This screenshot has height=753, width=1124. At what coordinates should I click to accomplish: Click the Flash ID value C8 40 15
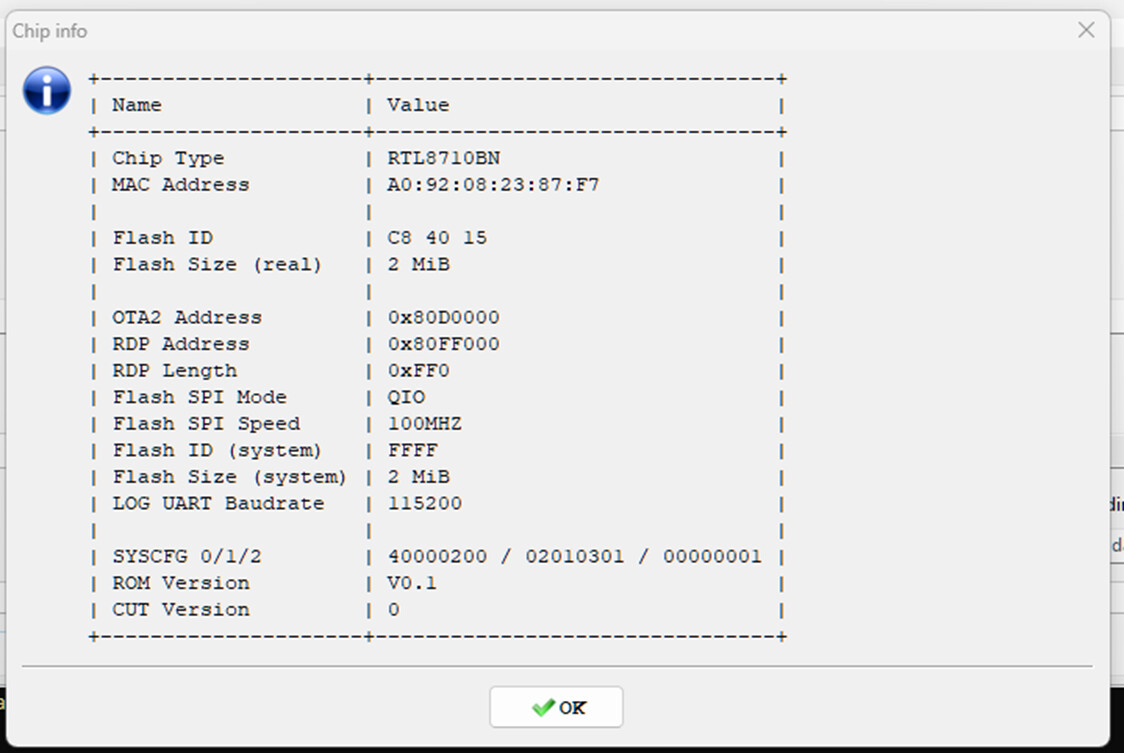pos(437,237)
